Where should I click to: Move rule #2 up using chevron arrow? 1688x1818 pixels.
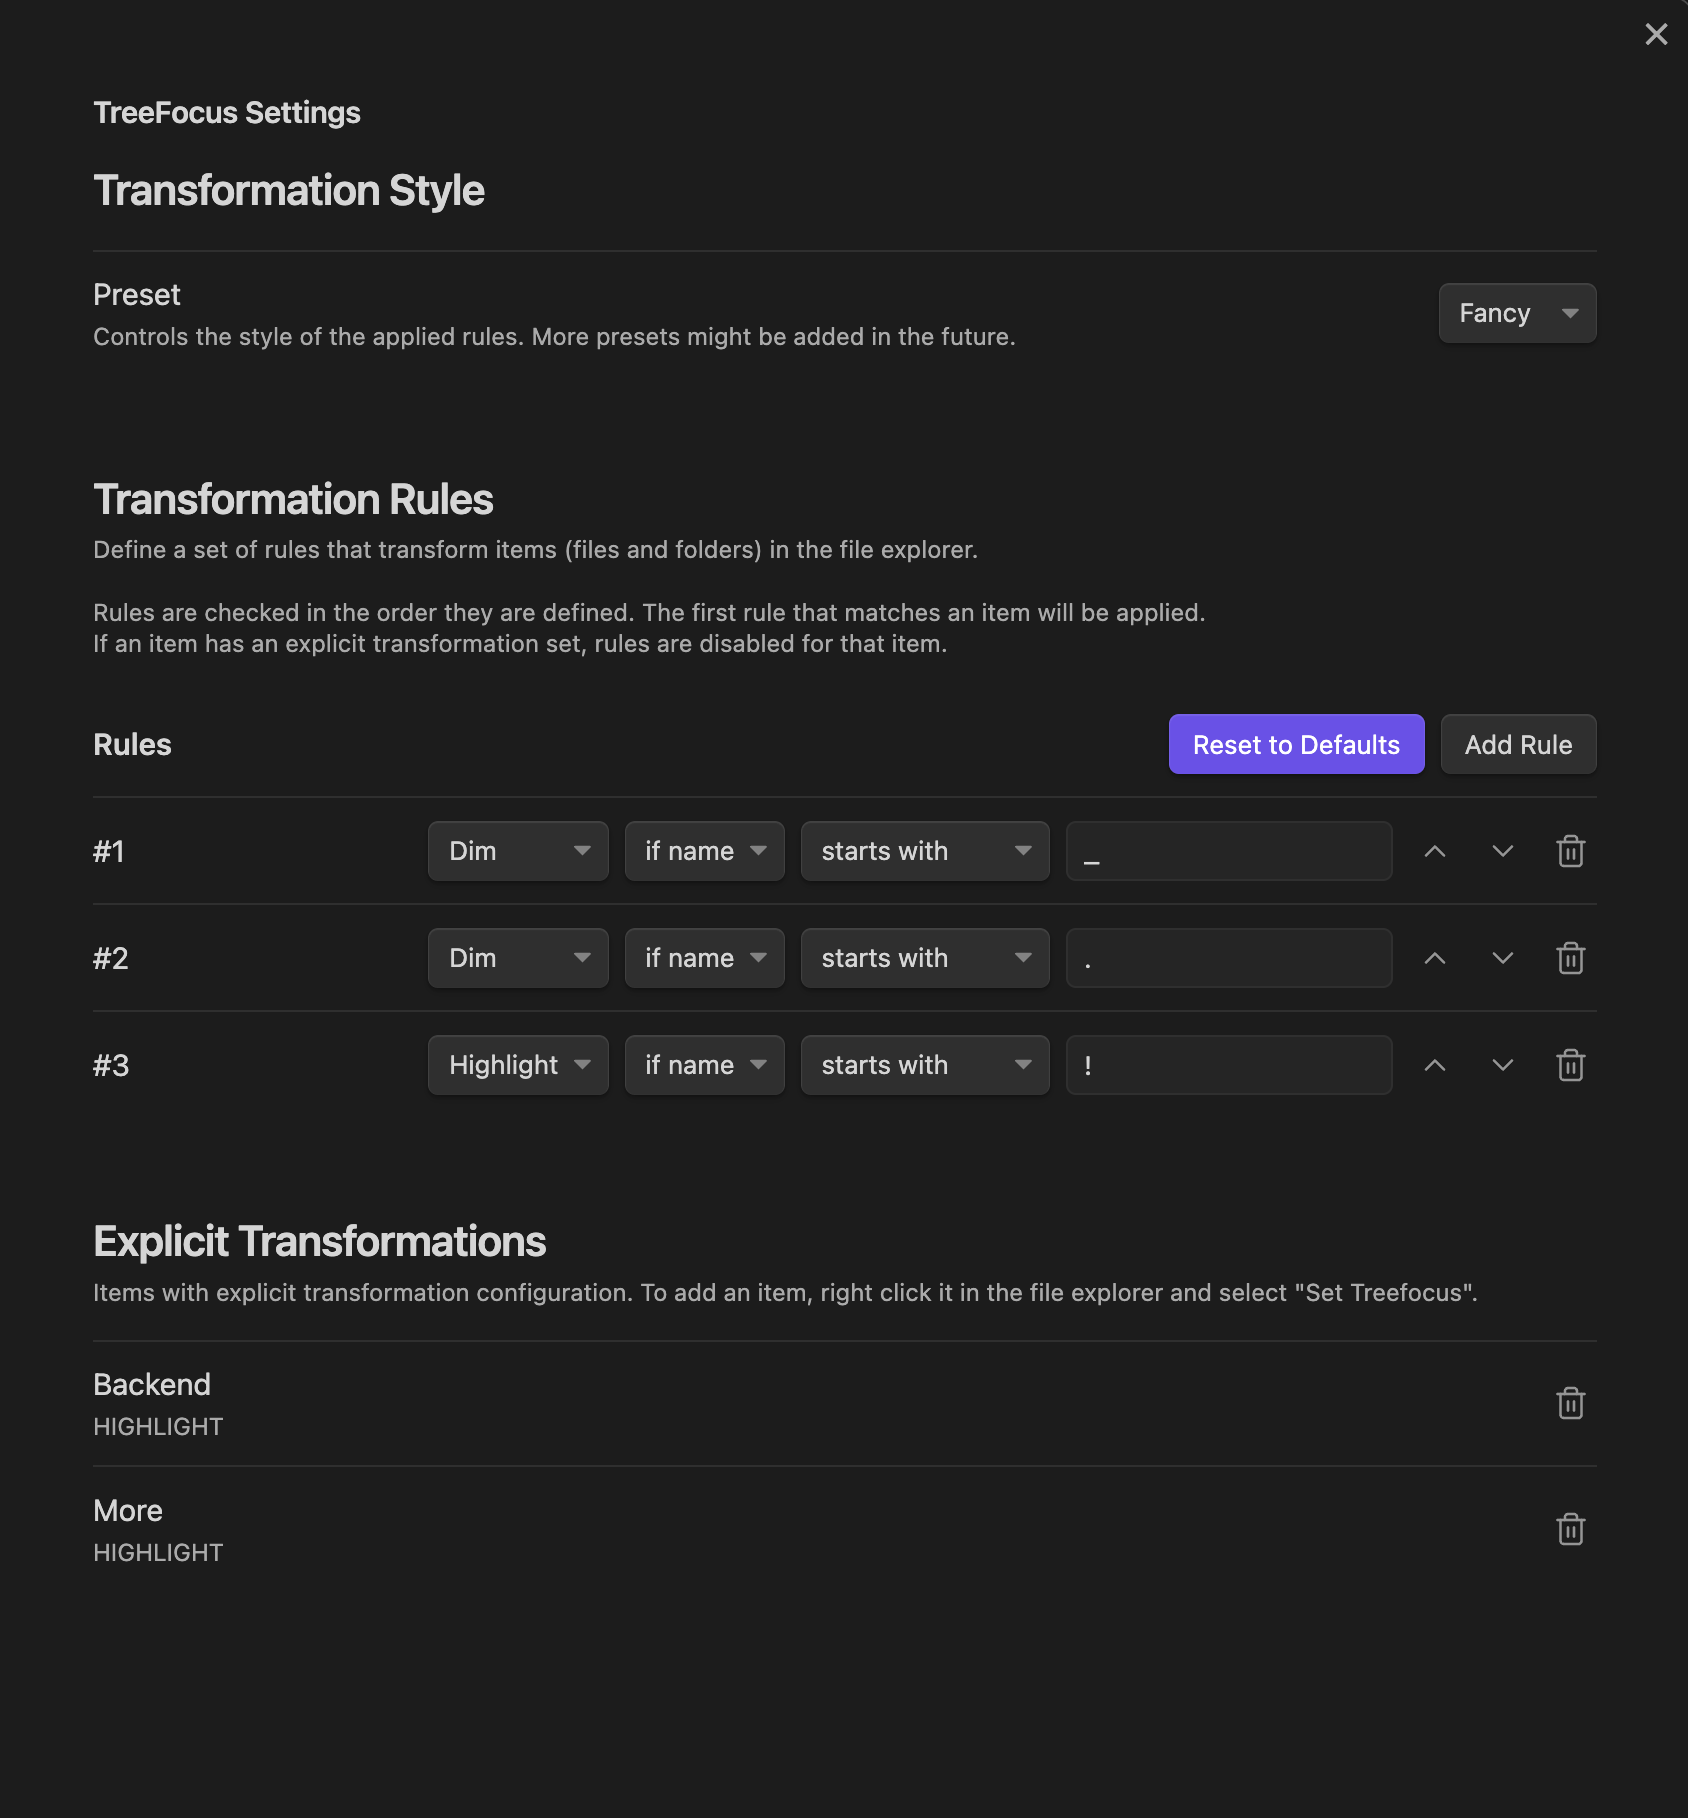1435,958
